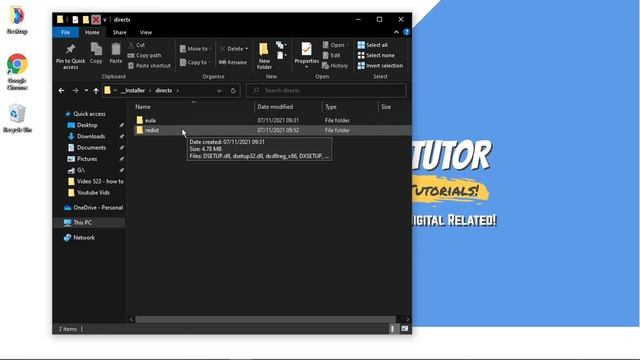Click the Search directx box
This screenshot has width=640, height=360.
[326, 91]
